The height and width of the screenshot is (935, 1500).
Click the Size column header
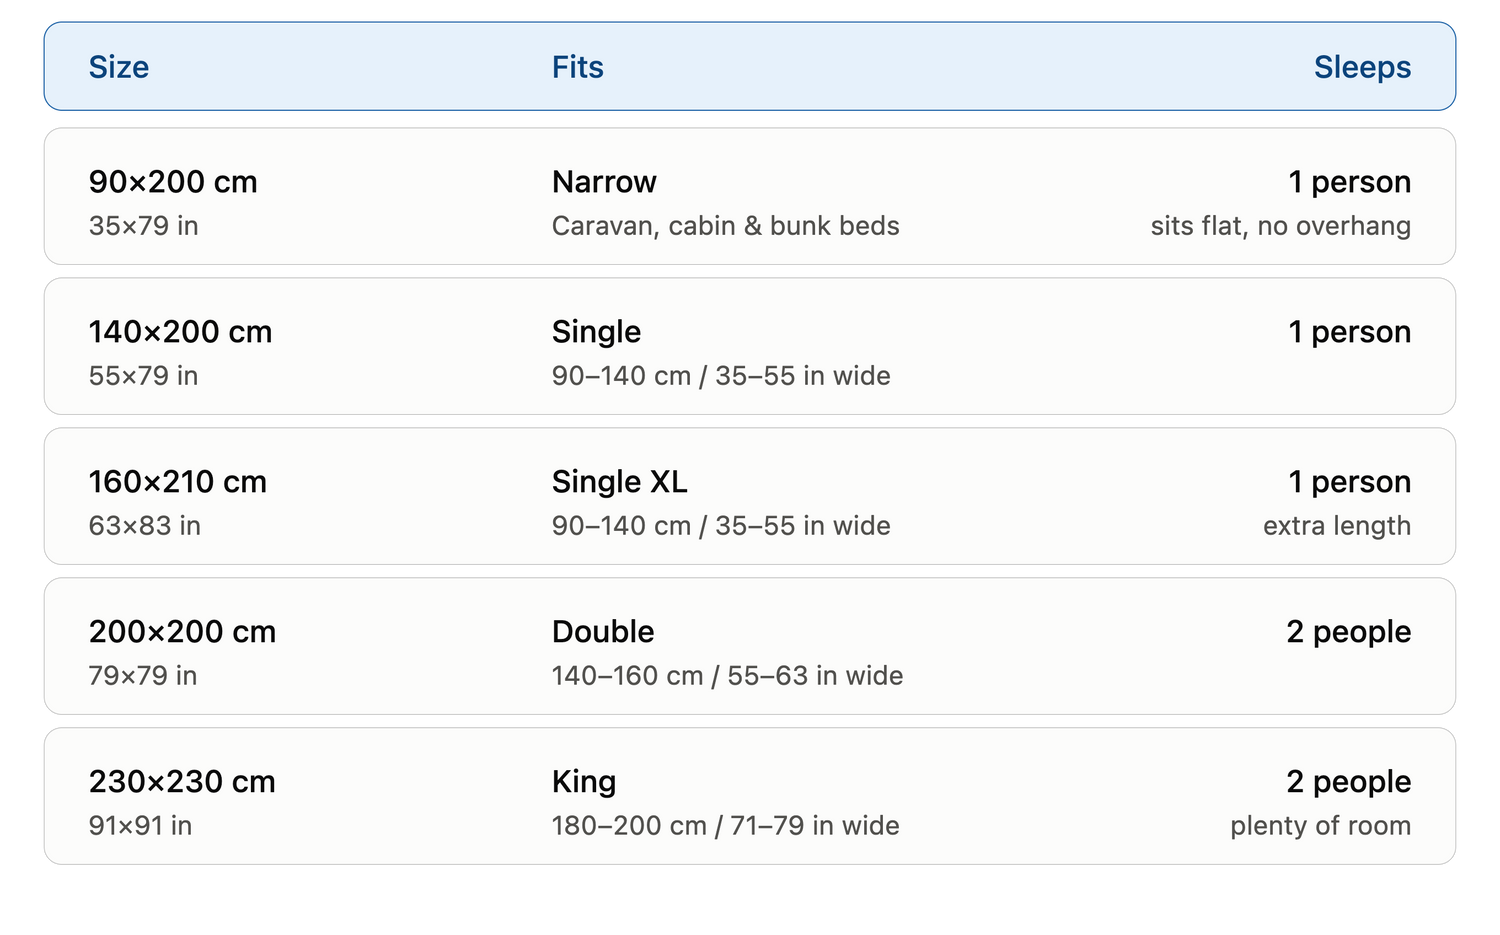118,67
